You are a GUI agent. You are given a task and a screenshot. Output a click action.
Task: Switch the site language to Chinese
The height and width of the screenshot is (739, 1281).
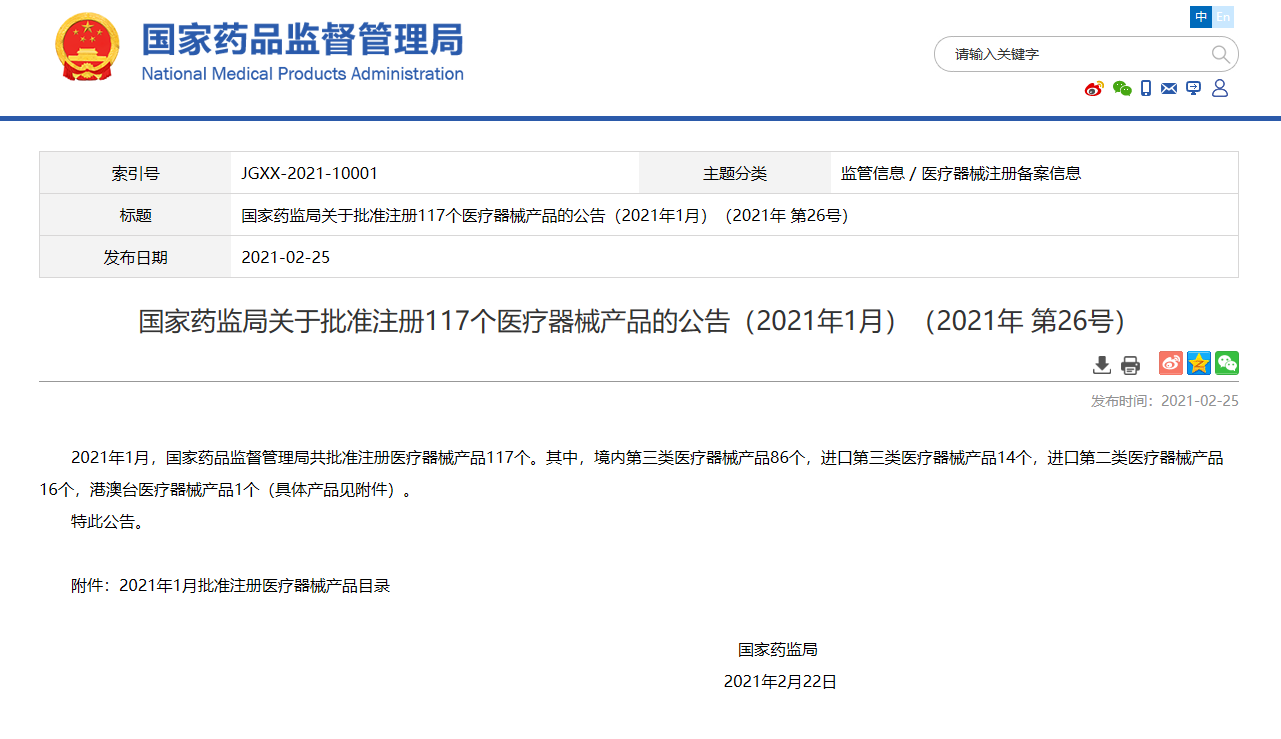(x=1200, y=17)
